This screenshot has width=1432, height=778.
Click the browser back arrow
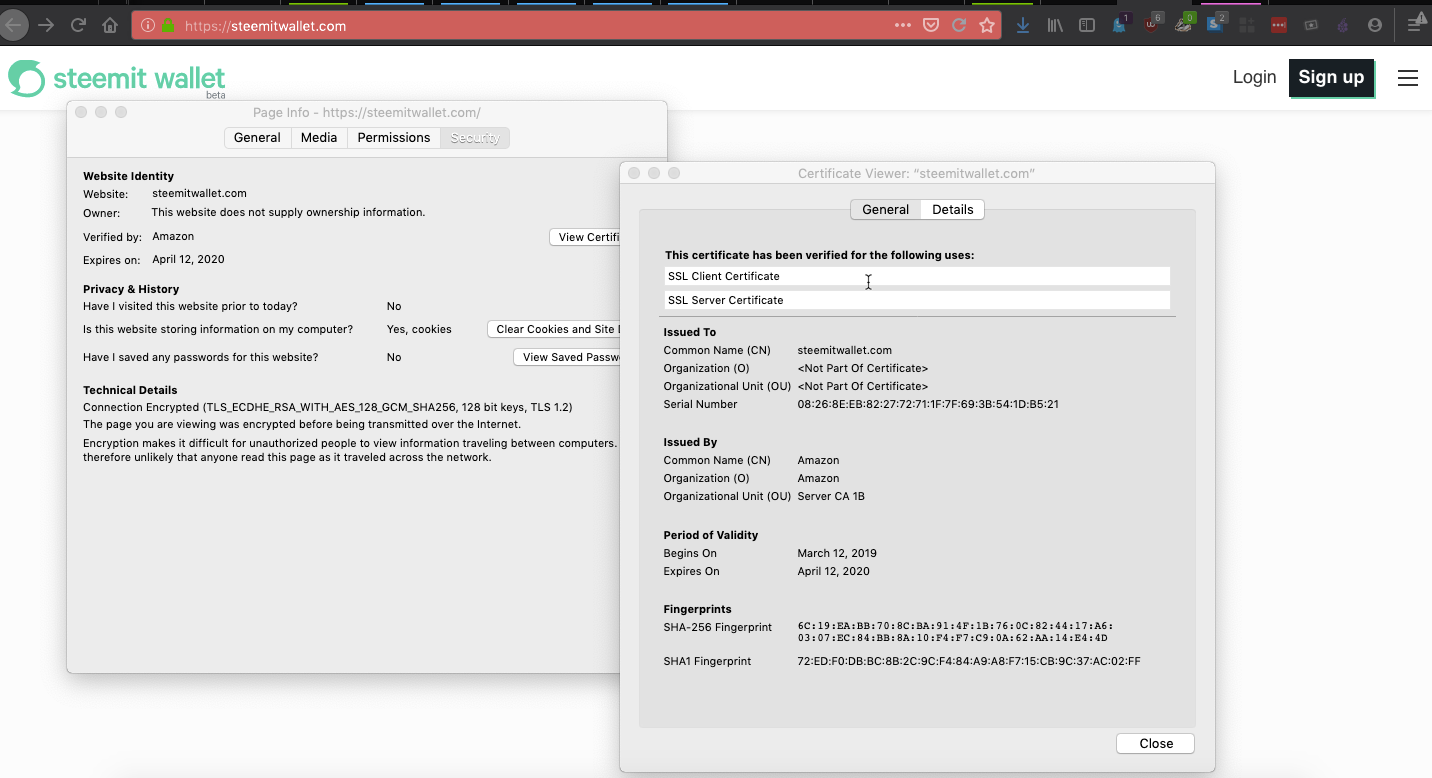tap(12, 25)
